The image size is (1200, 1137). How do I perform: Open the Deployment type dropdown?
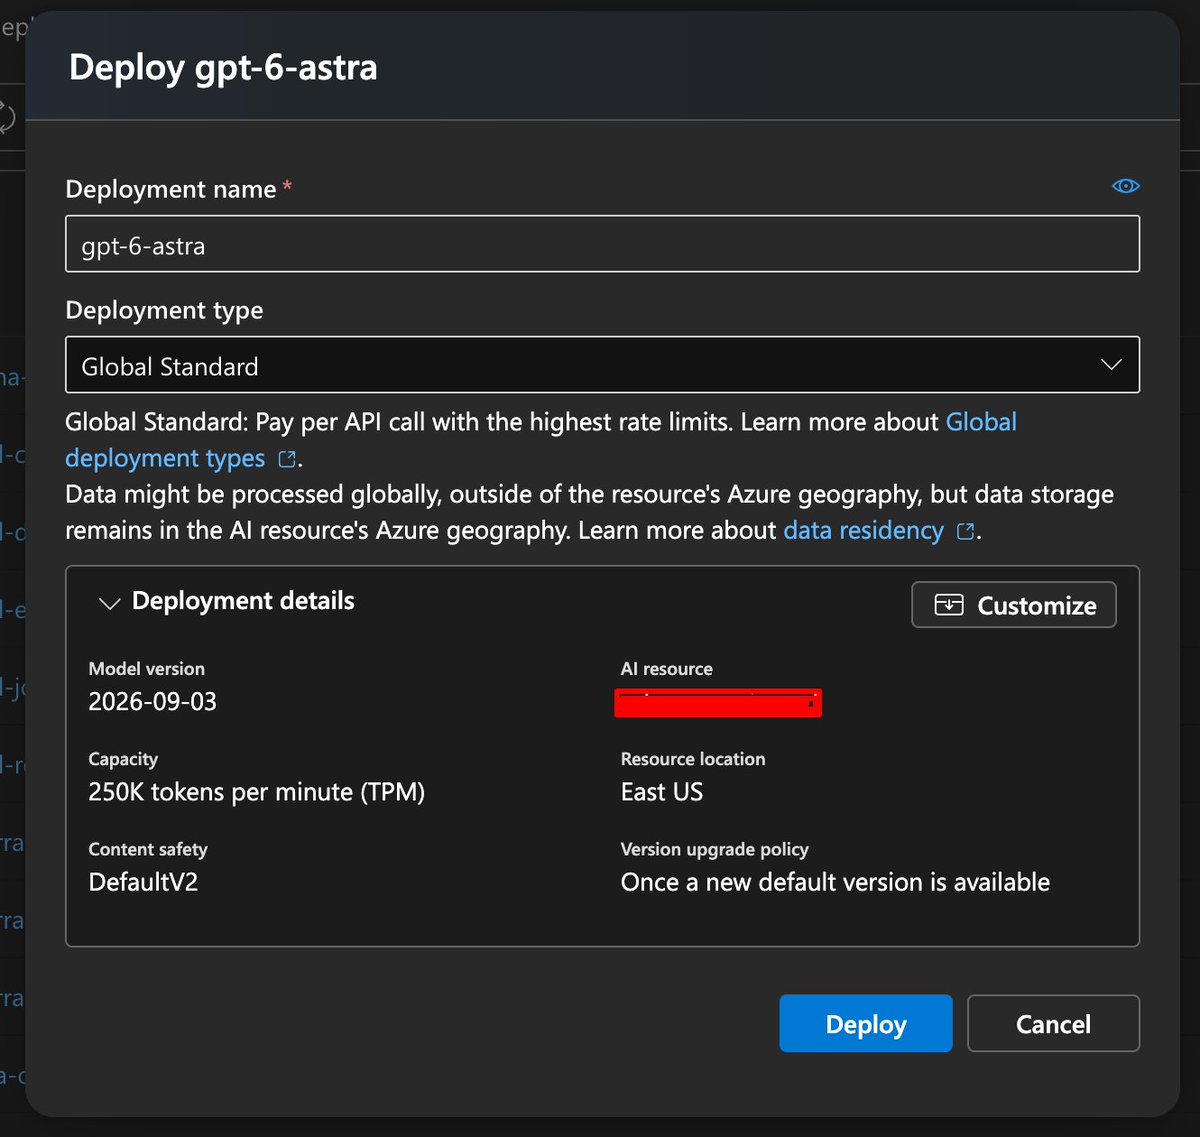click(602, 365)
